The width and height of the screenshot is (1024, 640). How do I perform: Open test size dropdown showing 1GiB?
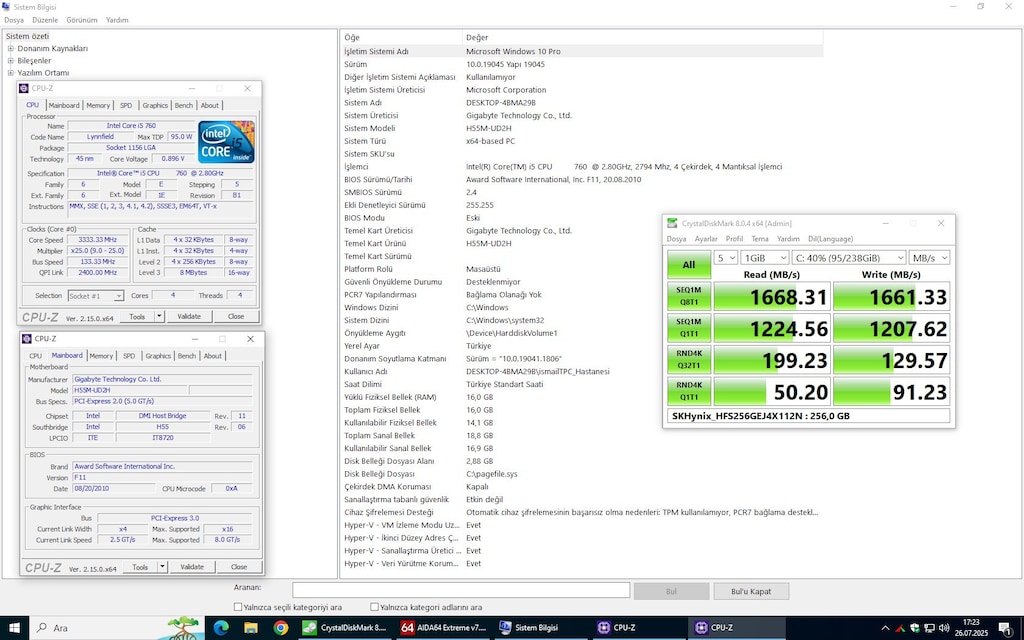765,258
